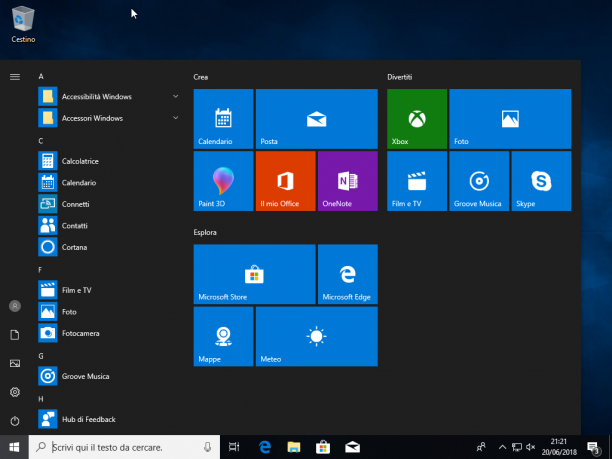
Task: Select the letter C section header
Action: 41,141
